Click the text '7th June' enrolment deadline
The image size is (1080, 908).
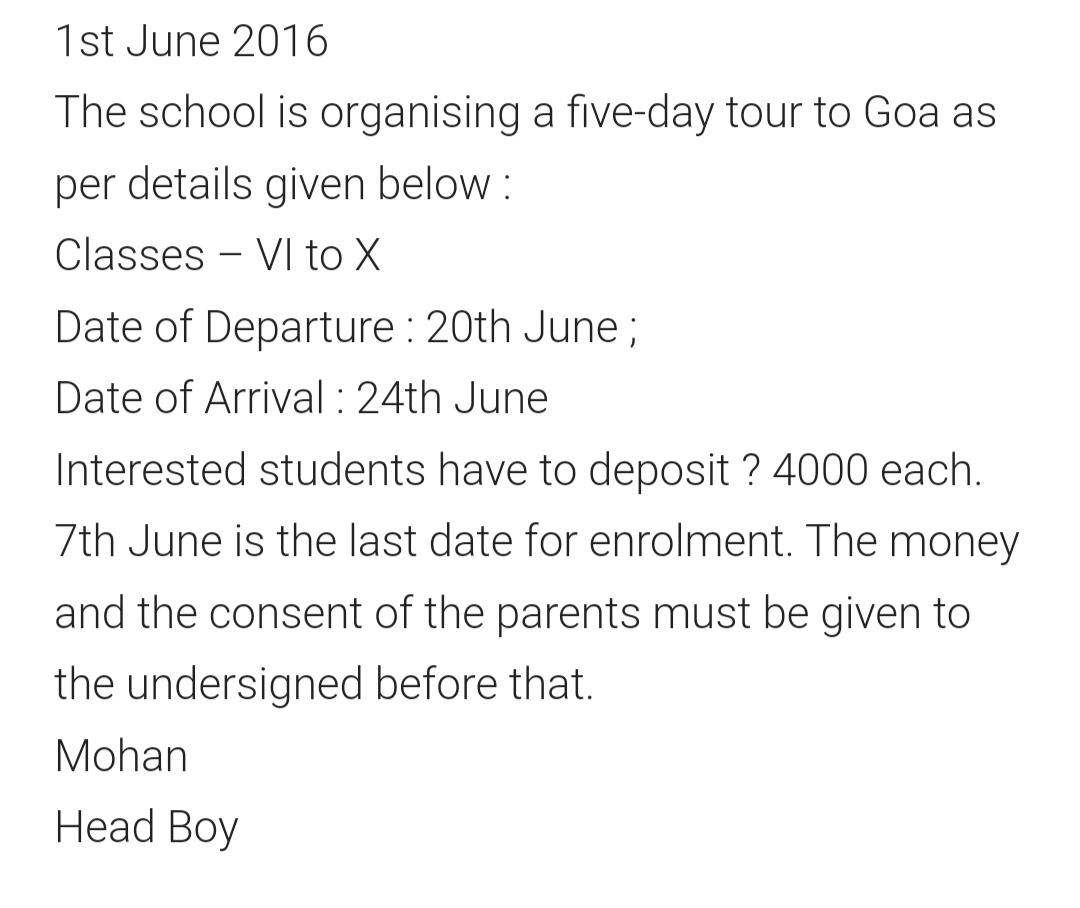coord(138,541)
